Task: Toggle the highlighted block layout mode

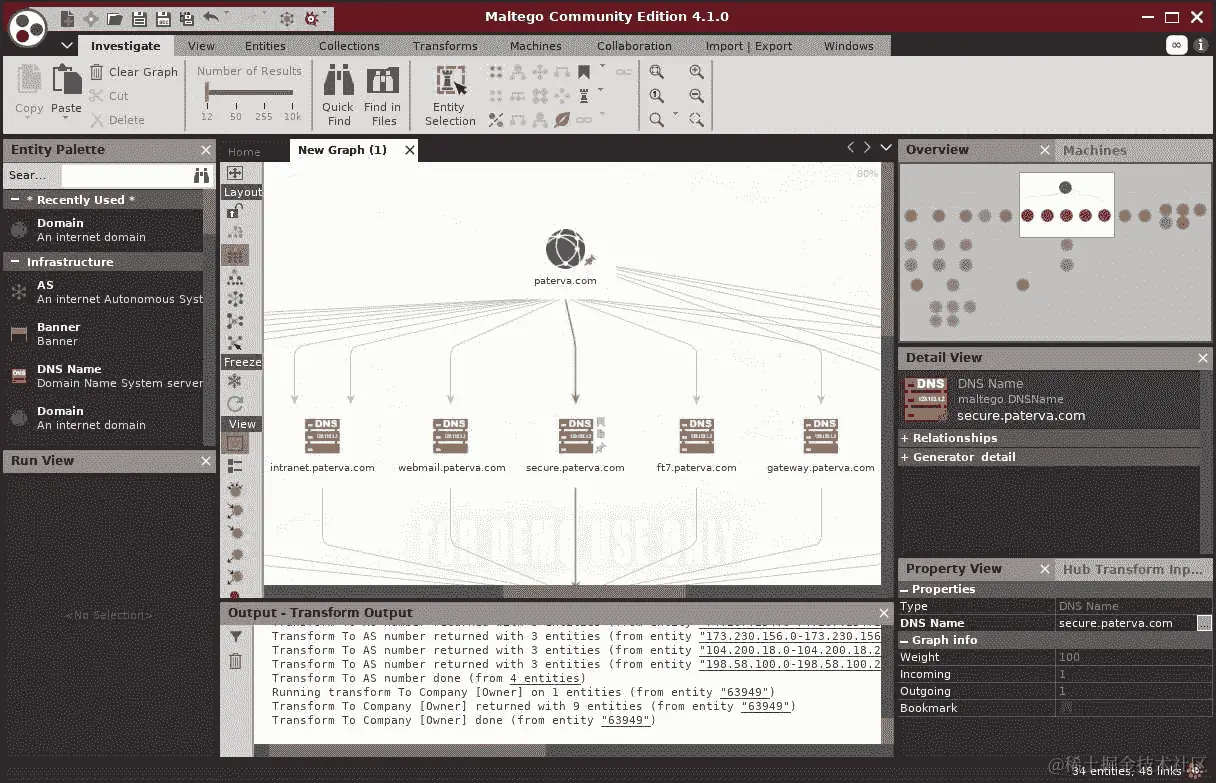Action: pyautogui.click(x=235, y=255)
